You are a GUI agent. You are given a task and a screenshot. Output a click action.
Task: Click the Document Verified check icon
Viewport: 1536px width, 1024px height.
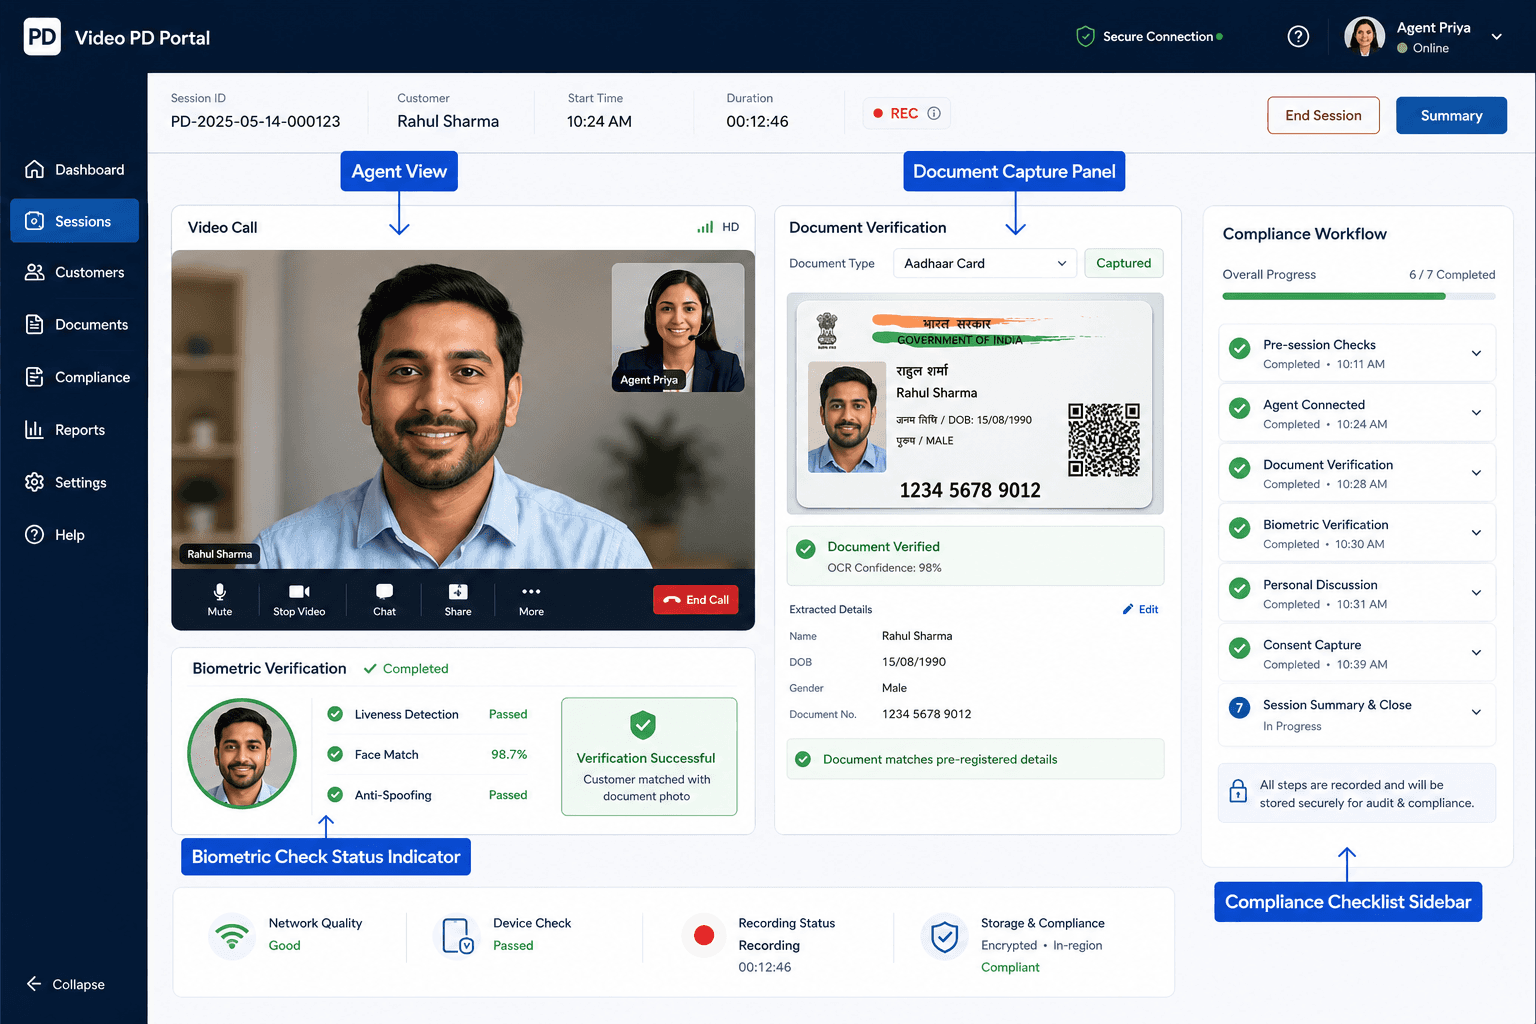(x=805, y=549)
